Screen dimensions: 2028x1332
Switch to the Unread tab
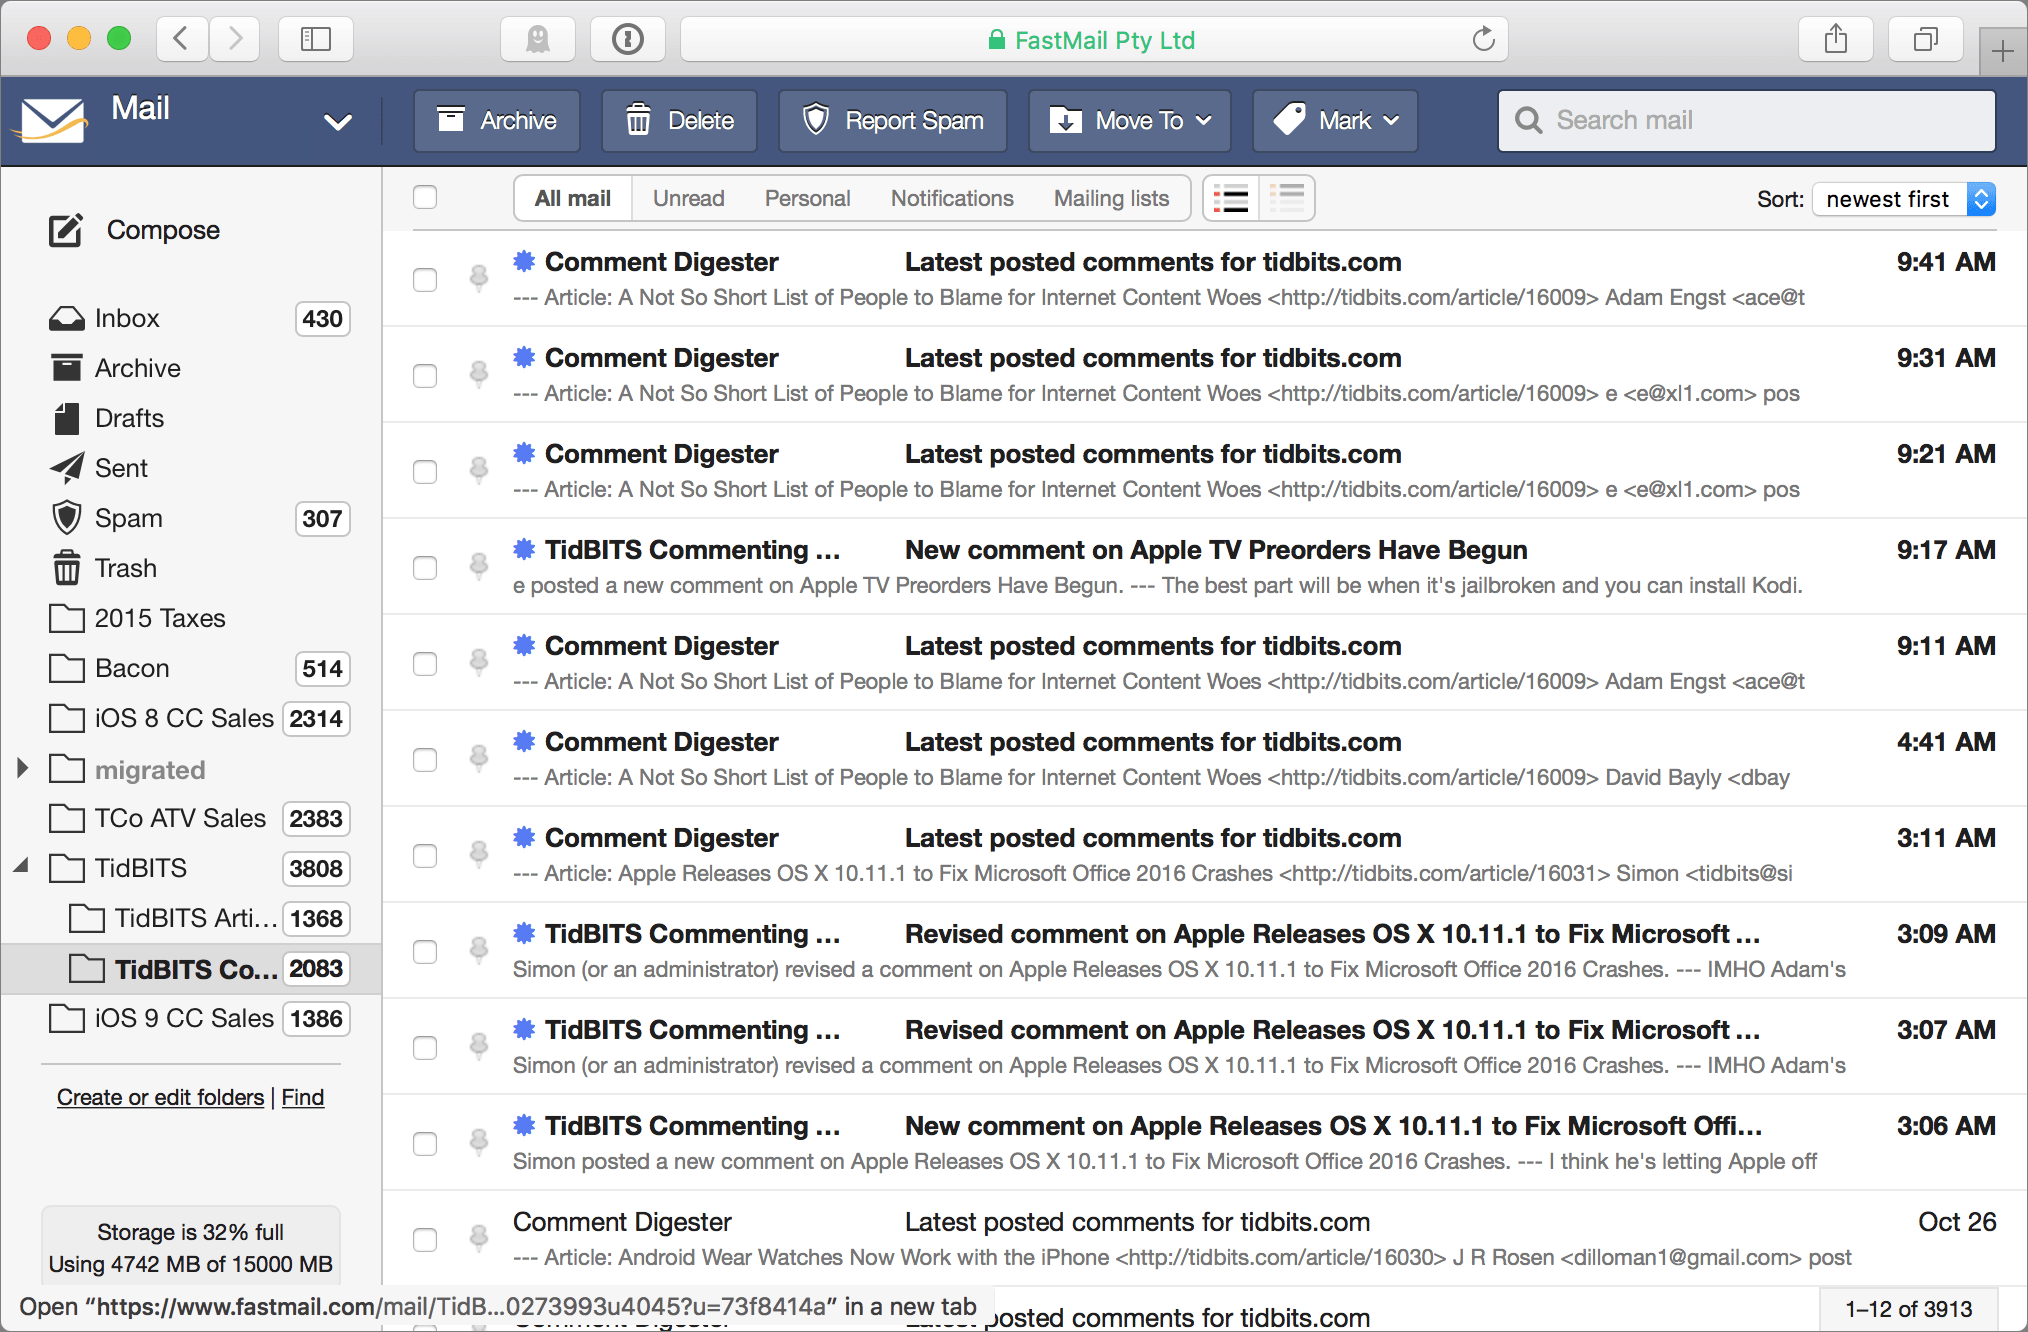688,198
